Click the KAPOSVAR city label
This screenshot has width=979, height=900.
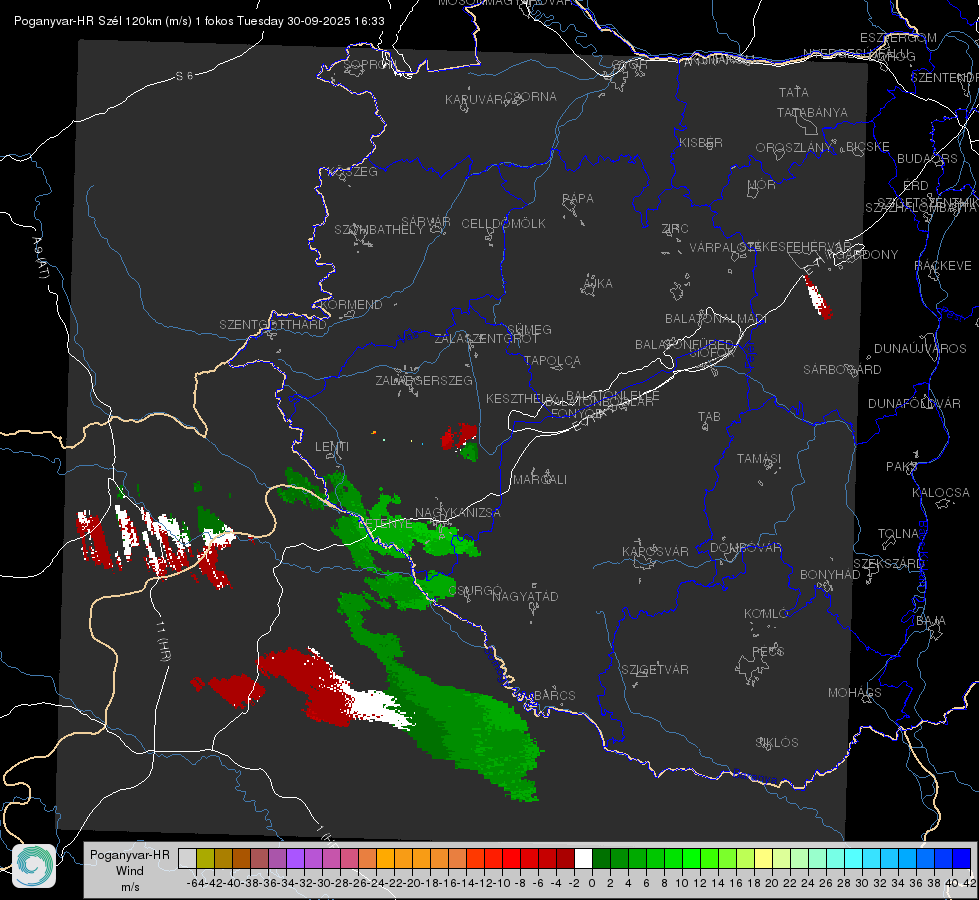(x=656, y=551)
